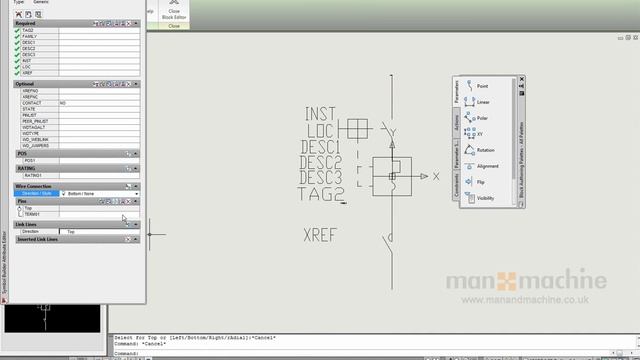
Task: Open the Direction / Style dropdown
Action: pyautogui.click(x=136, y=194)
